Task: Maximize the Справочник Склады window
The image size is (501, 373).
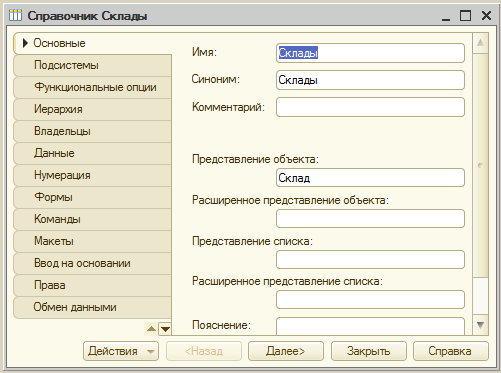Action: [465, 15]
